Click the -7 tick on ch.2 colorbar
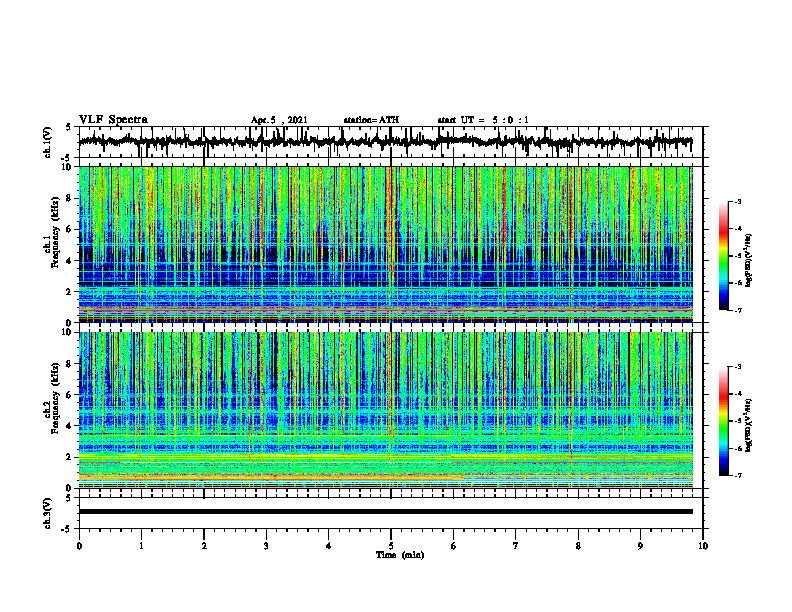The height and width of the screenshot is (612, 792). point(737,475)
